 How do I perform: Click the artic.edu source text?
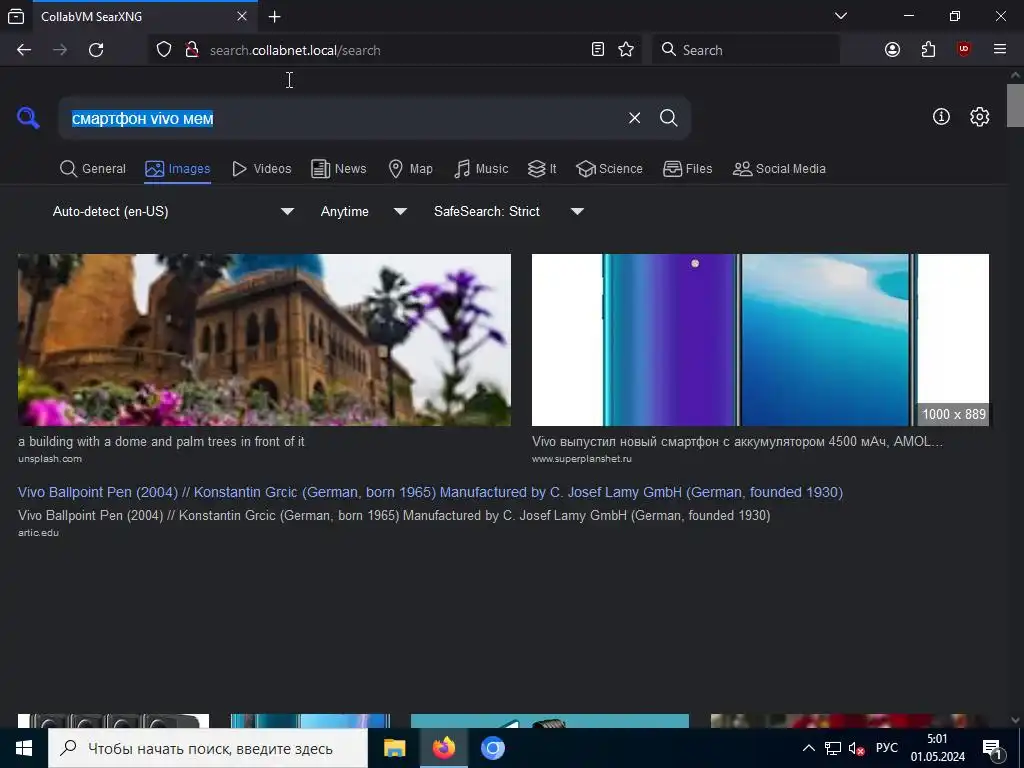pos(38,532)
